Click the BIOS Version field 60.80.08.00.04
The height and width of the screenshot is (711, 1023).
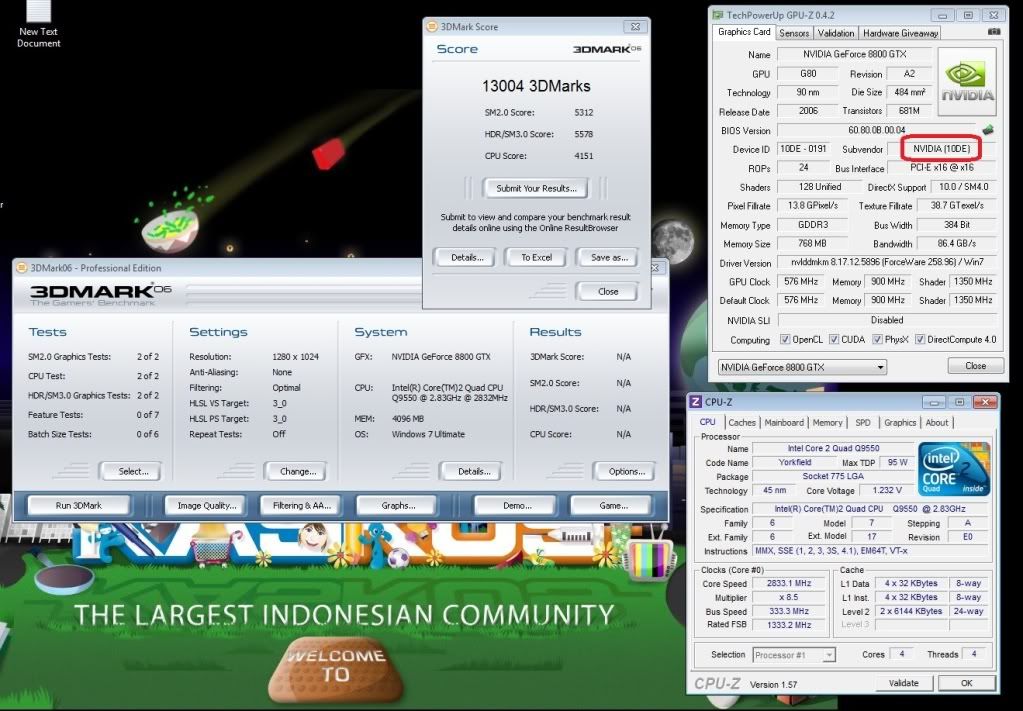click(x=876, y=130)
